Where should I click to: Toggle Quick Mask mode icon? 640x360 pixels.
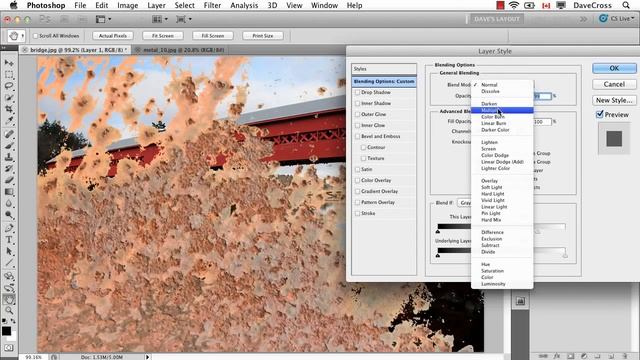9,348
